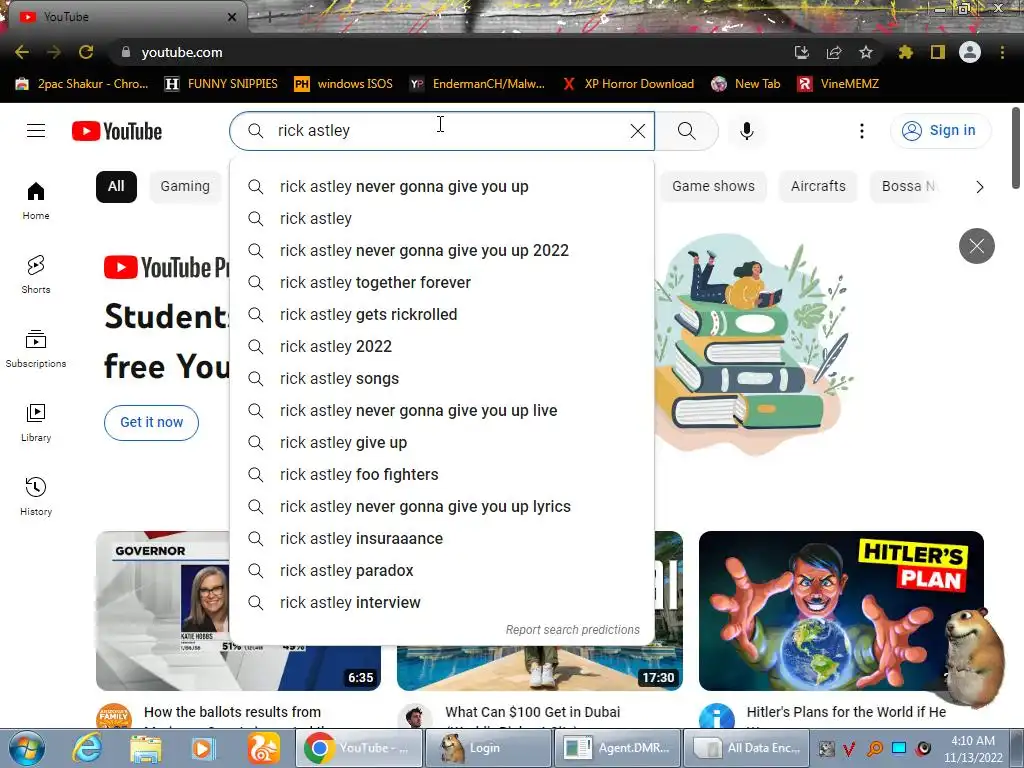The image size is (1024, 768).
Task: Choose suggestion 'never gonna give you up lyrics'
Action: point(442,507)
